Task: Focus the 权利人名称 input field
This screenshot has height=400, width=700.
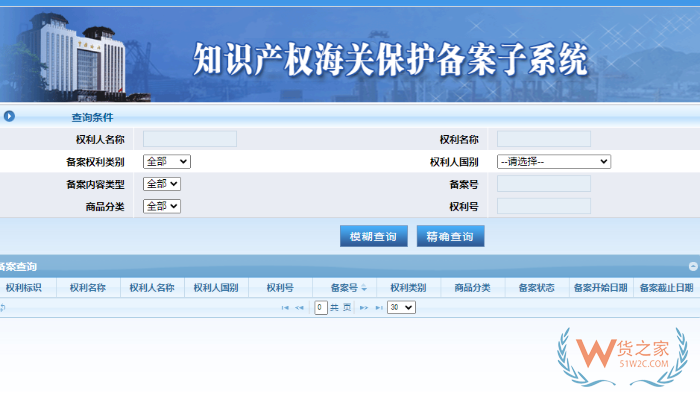Action: 190,139
